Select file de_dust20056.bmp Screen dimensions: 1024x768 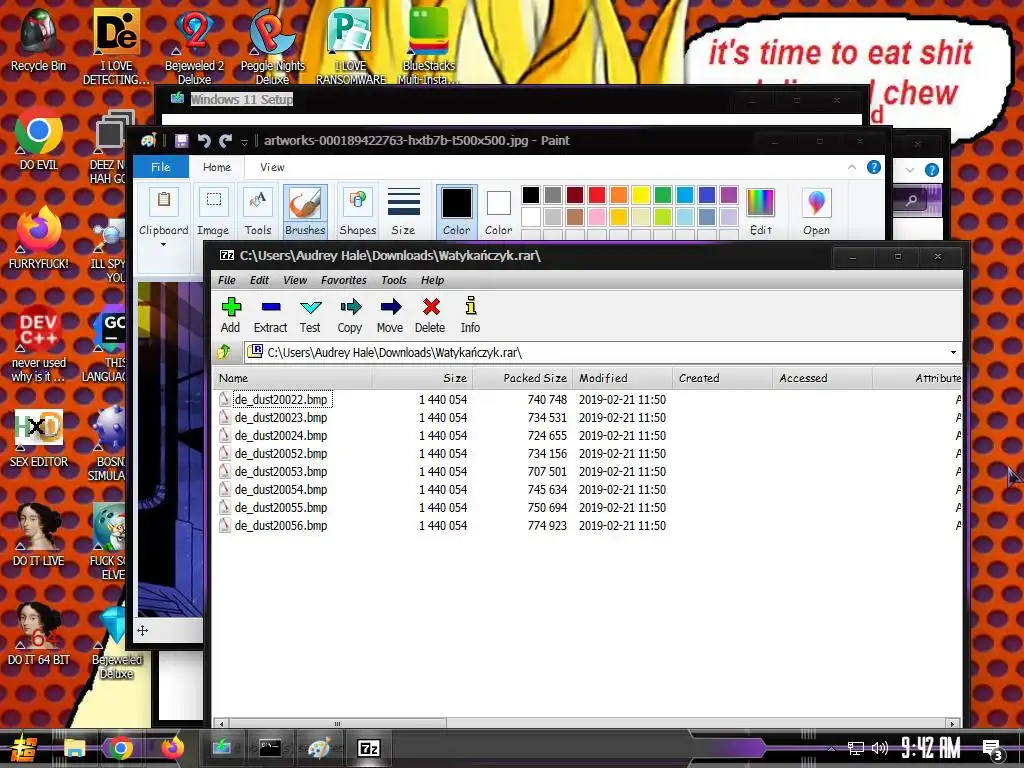pos(281,526)
